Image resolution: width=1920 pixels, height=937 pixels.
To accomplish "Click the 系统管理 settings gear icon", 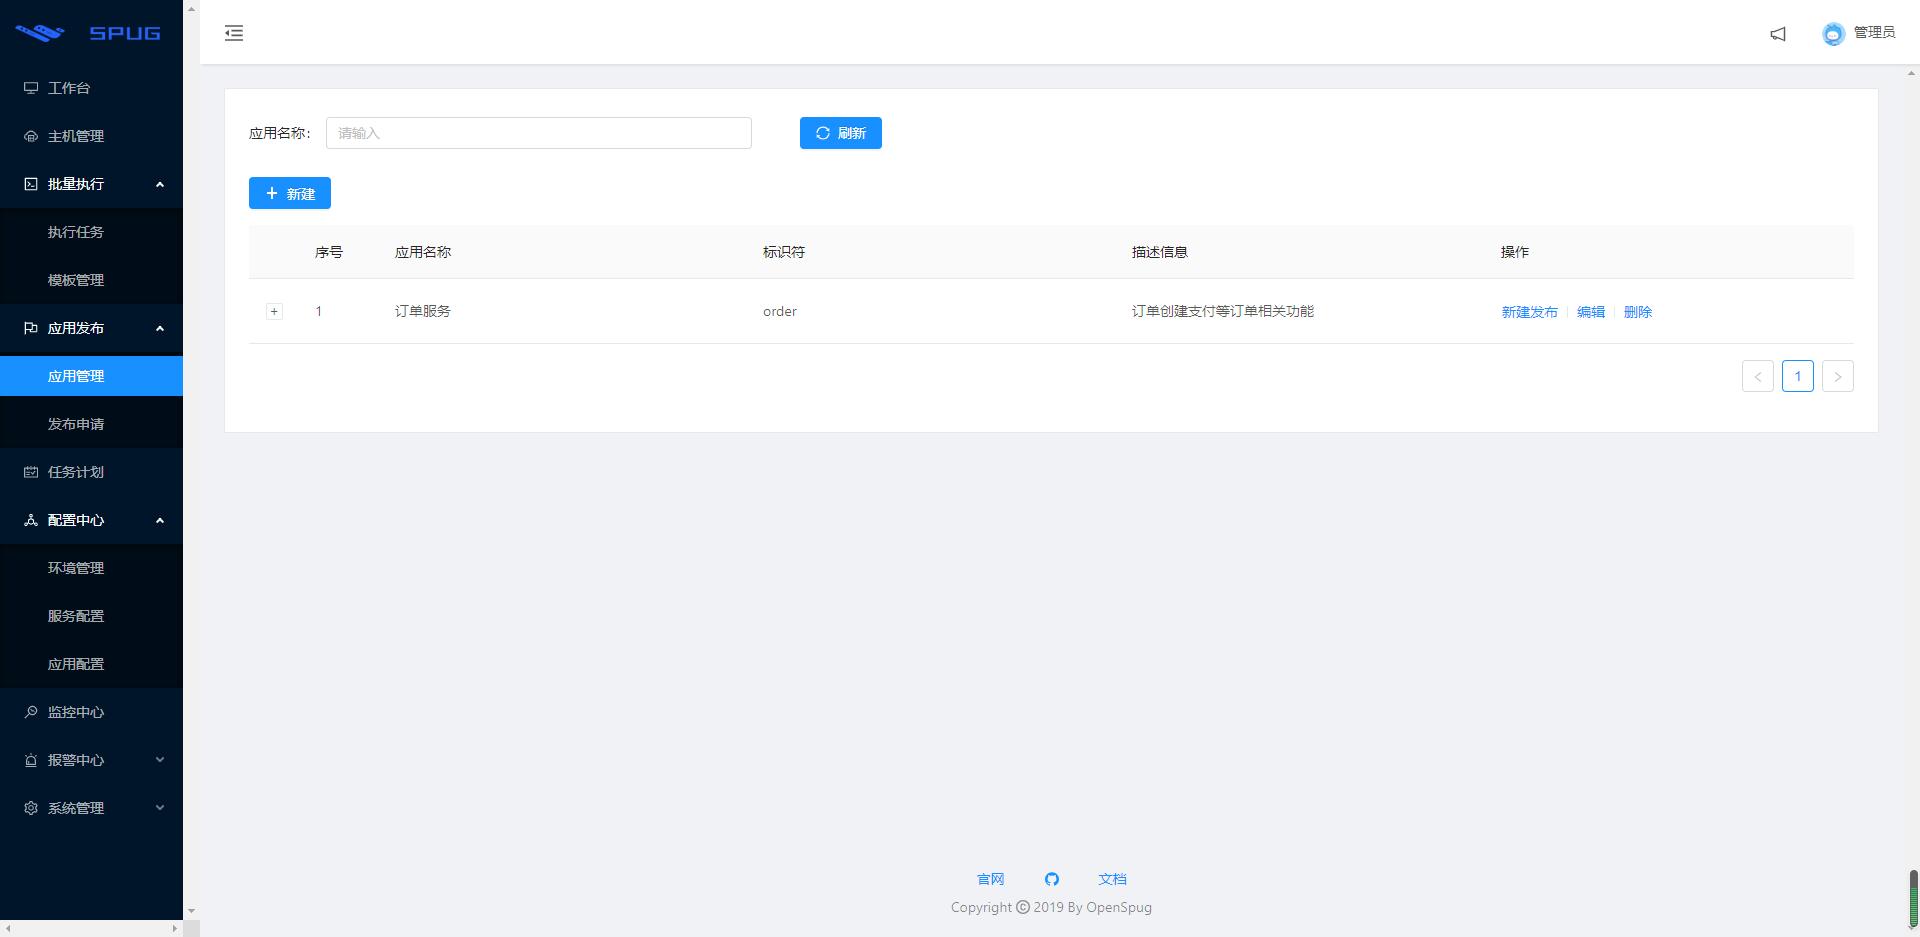I will [x=29, y=808].
